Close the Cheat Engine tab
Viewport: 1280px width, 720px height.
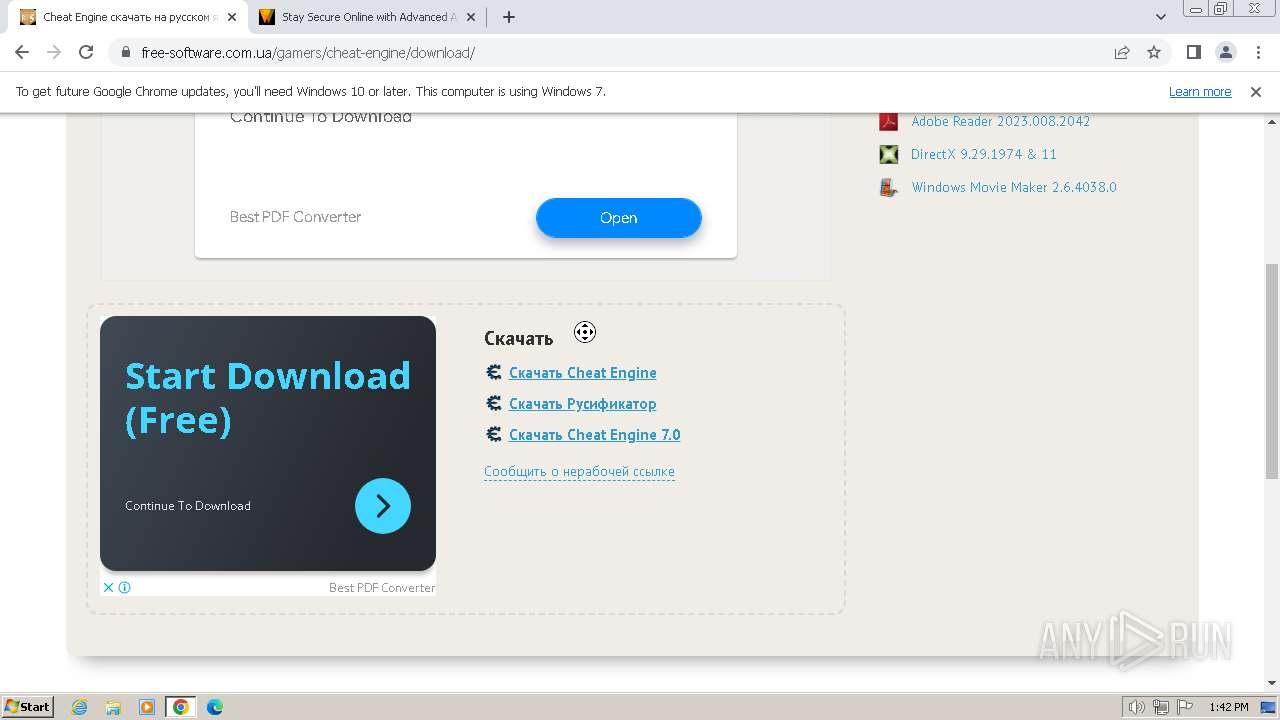coord(231,17)
